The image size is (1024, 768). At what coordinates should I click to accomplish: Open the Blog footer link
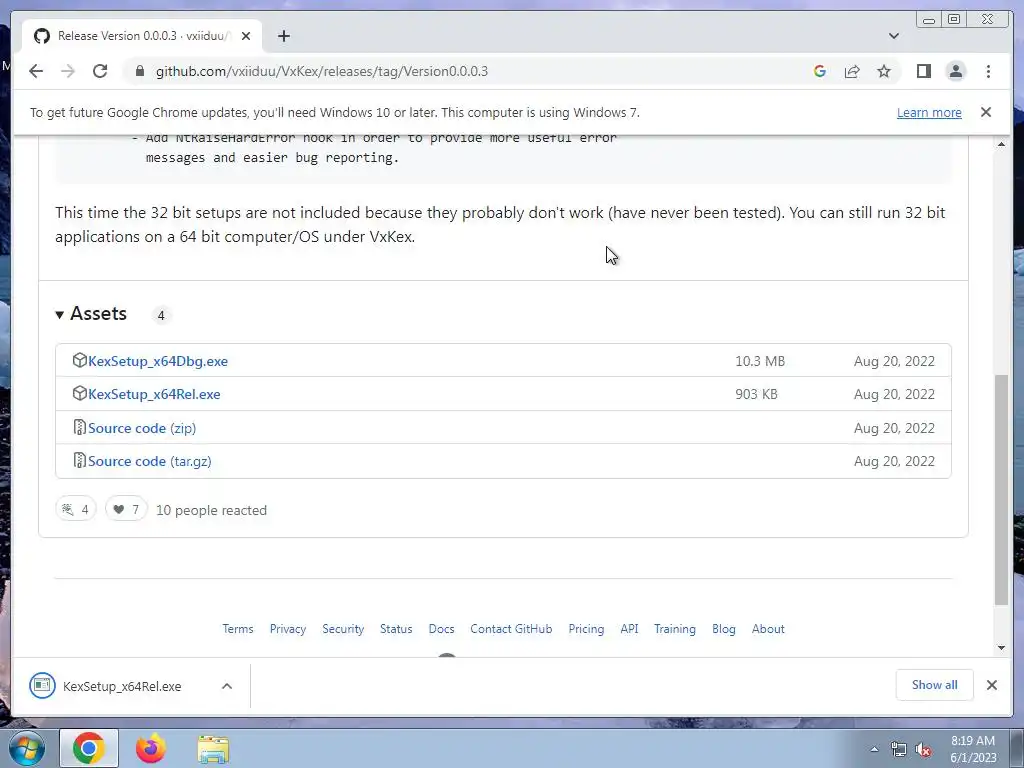click(724, 629)
